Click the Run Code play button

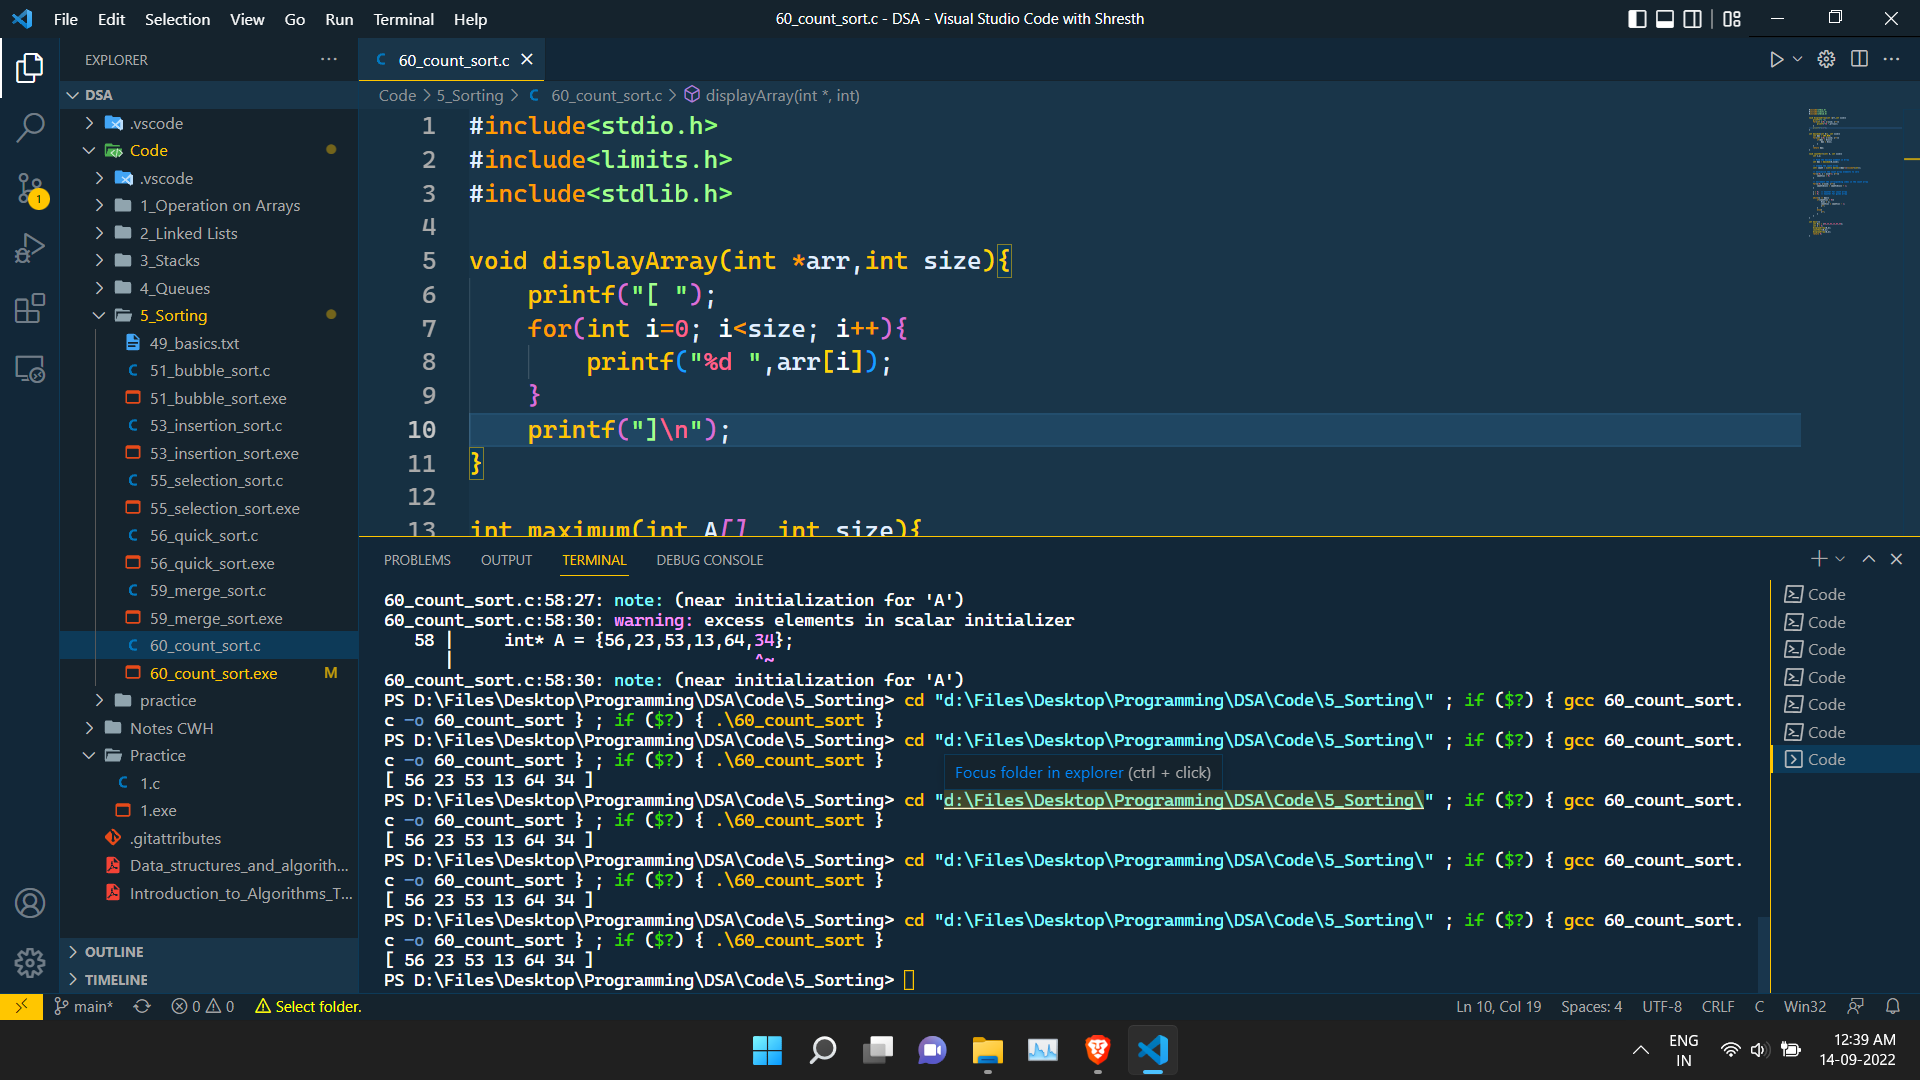[1776, 60]
